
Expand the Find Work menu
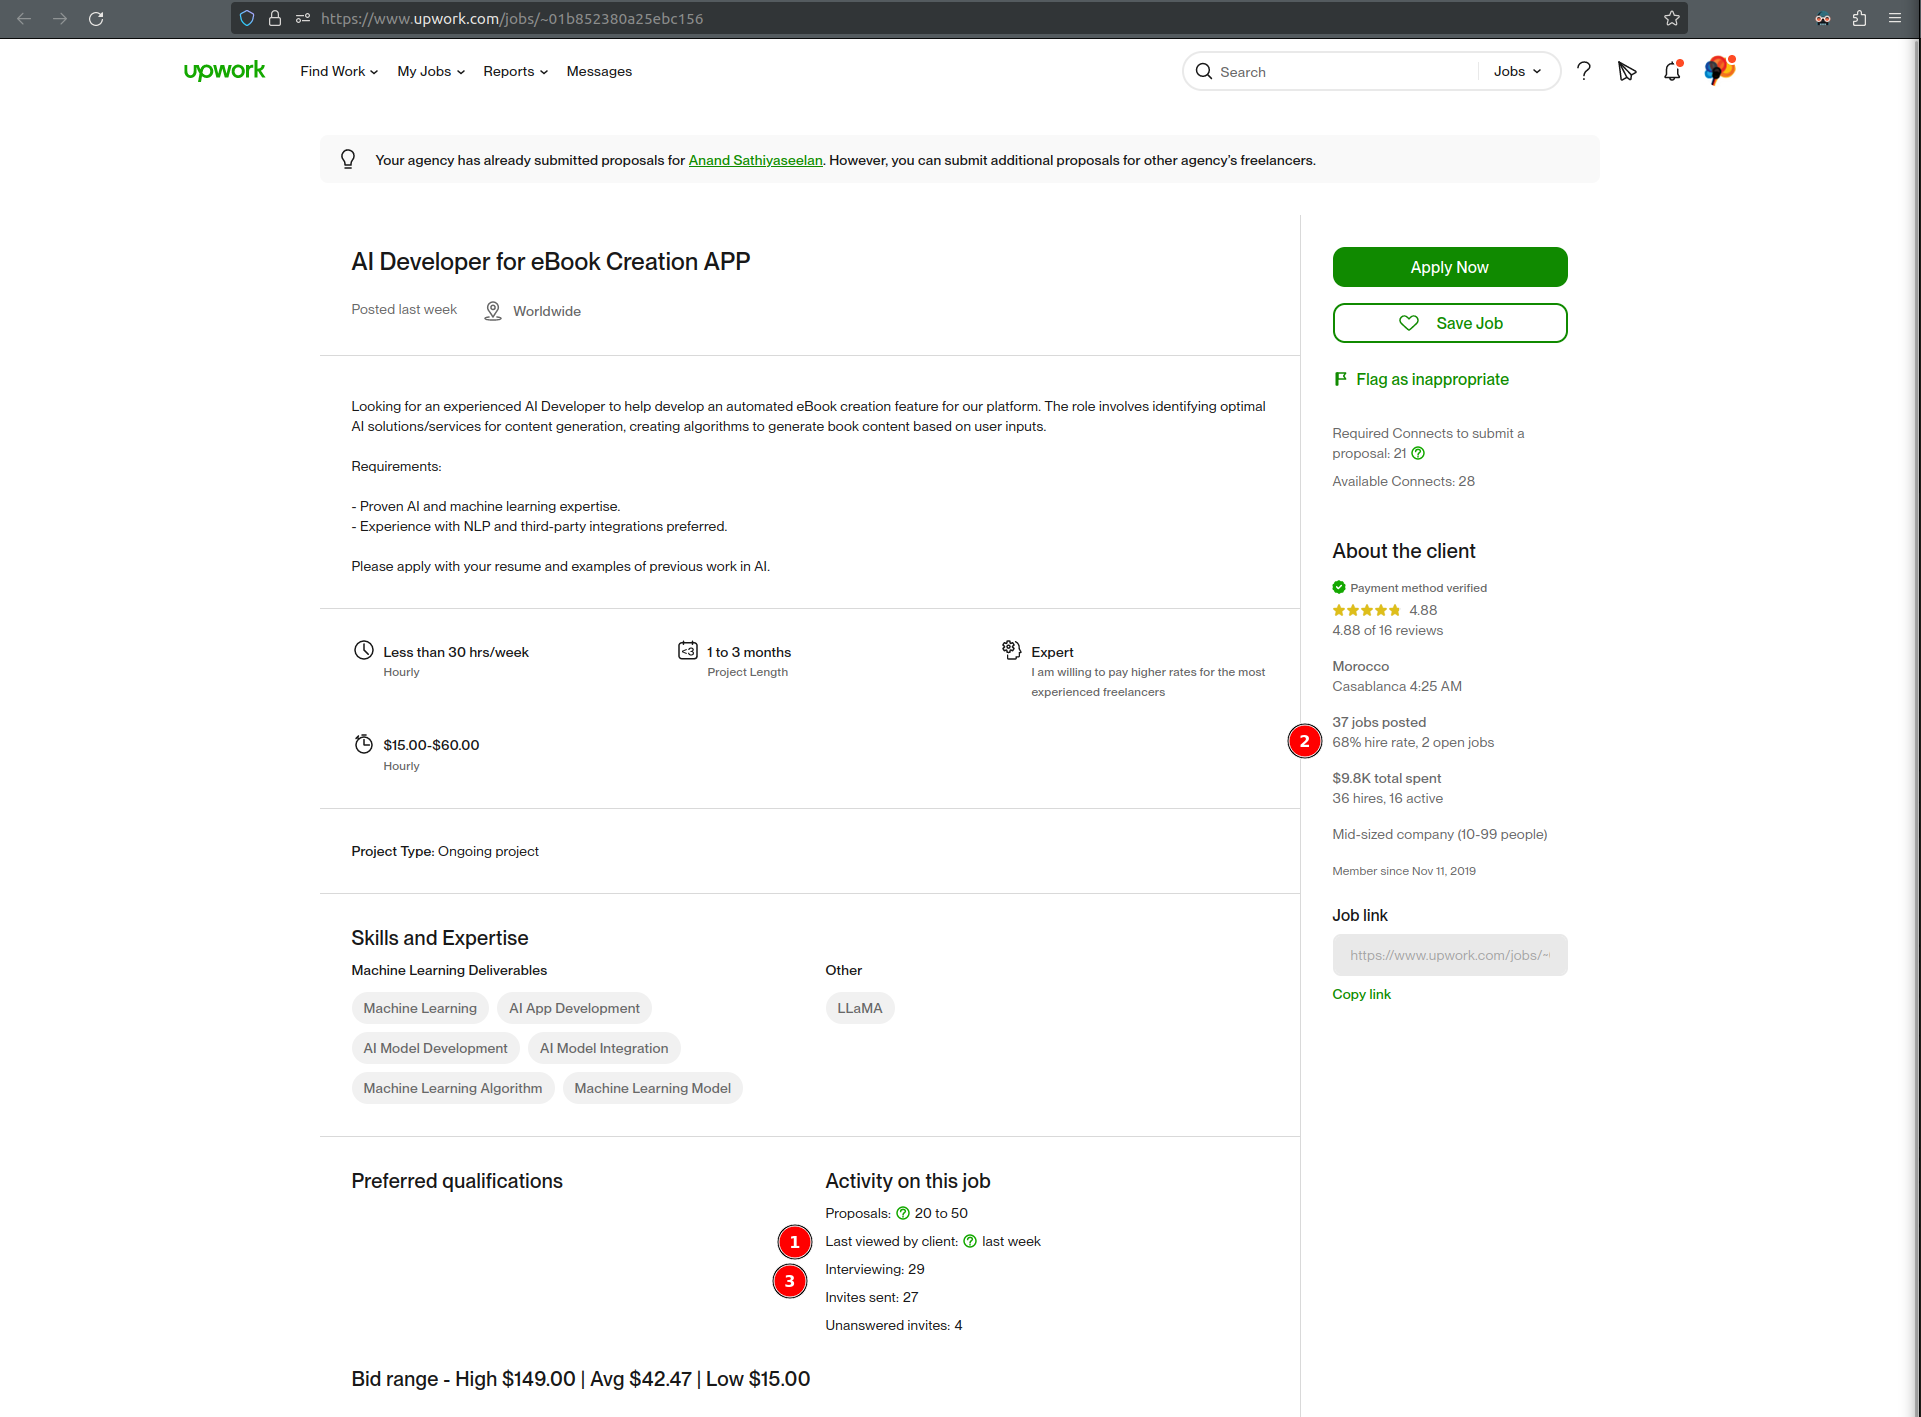(x=339, y=71)
